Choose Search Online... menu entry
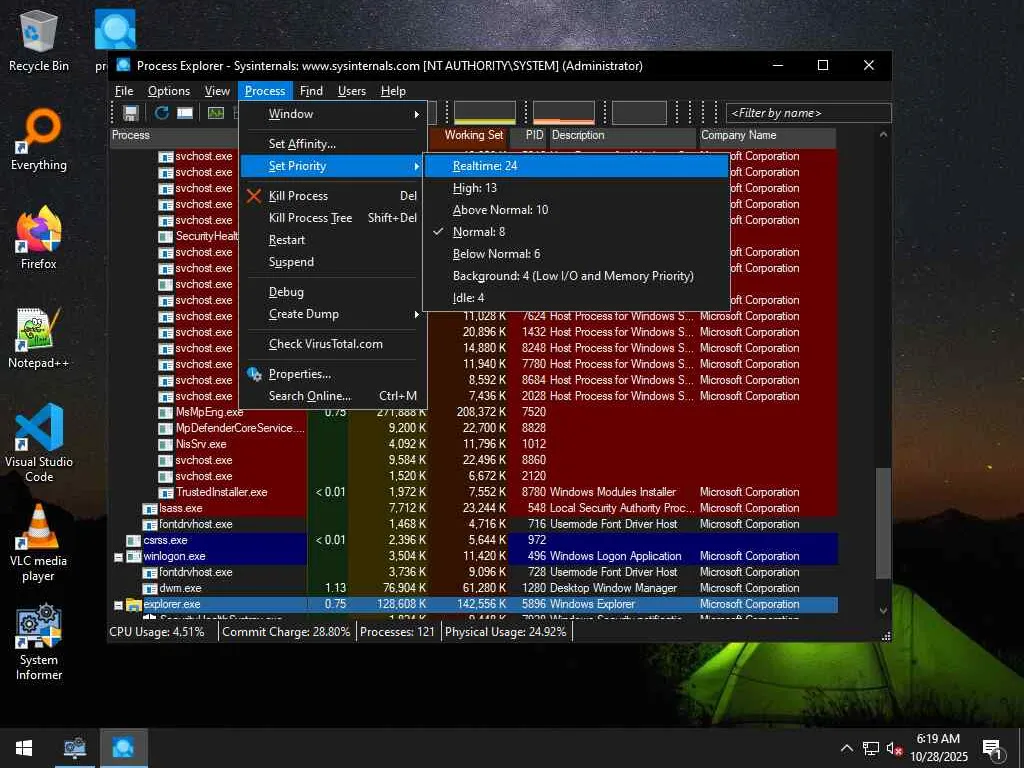This screenshot has height=768, width=1024. 333,396
